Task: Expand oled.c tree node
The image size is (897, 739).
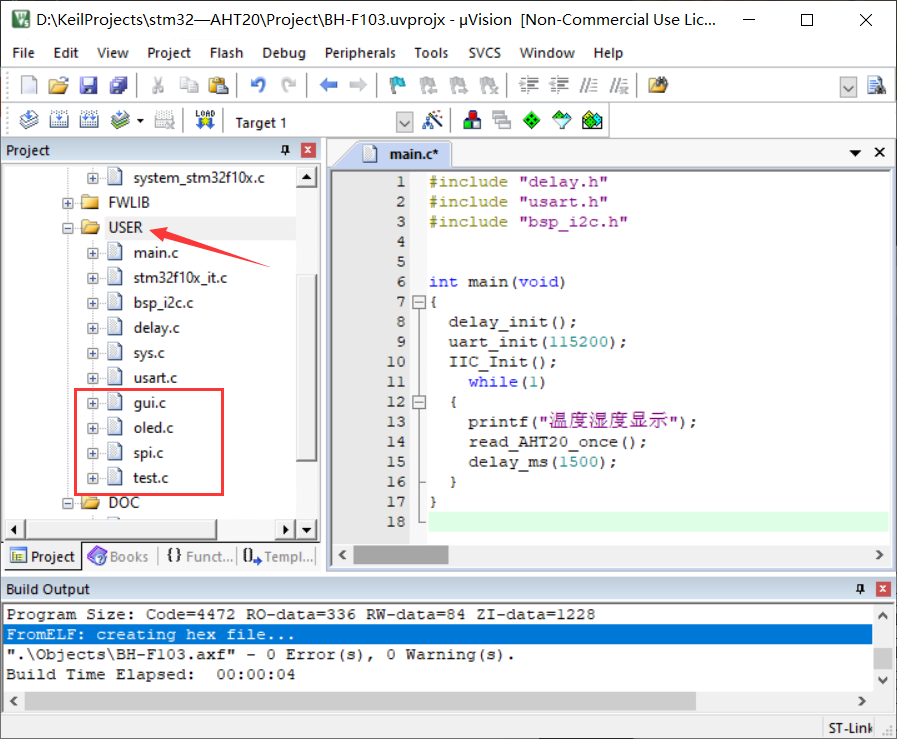Action: [x=93, y=428]
